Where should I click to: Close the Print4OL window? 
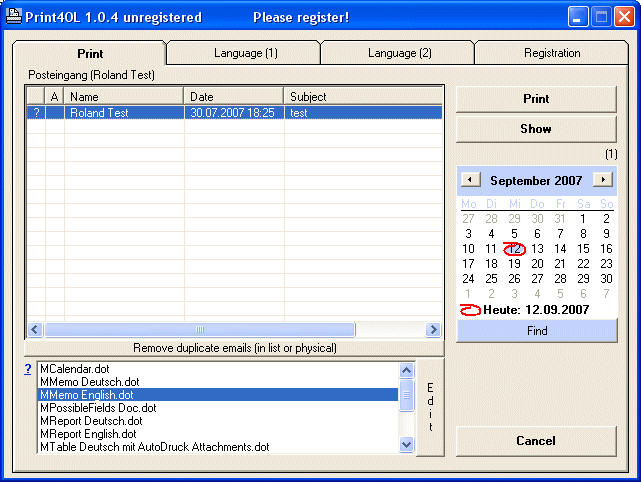pos(624,17)
